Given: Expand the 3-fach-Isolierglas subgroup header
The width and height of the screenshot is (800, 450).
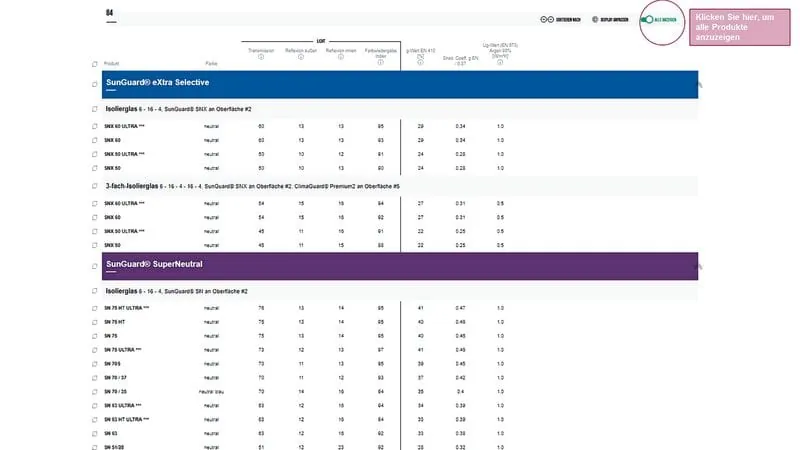Looking at the screenshot, I should (93, 186).
